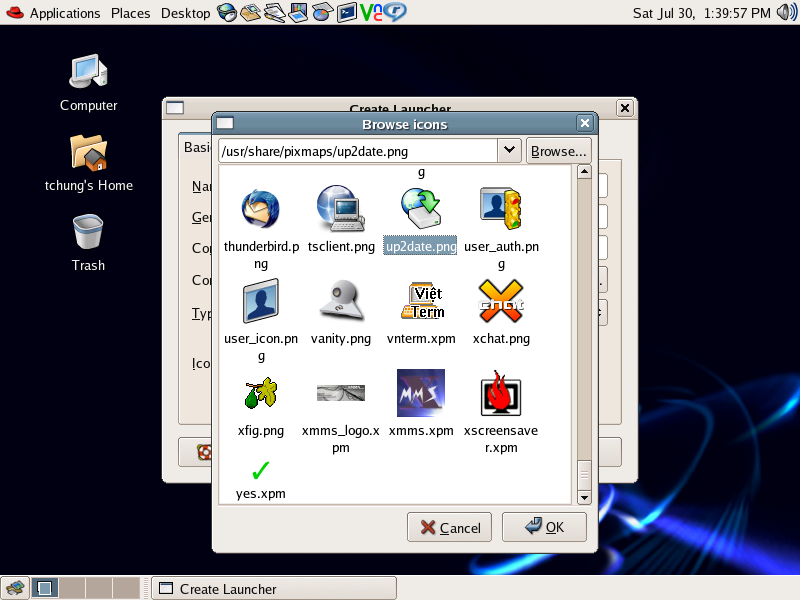Choose the tsclient.png icon
This screenshot has height=600, width=800.
click(340, 208)
